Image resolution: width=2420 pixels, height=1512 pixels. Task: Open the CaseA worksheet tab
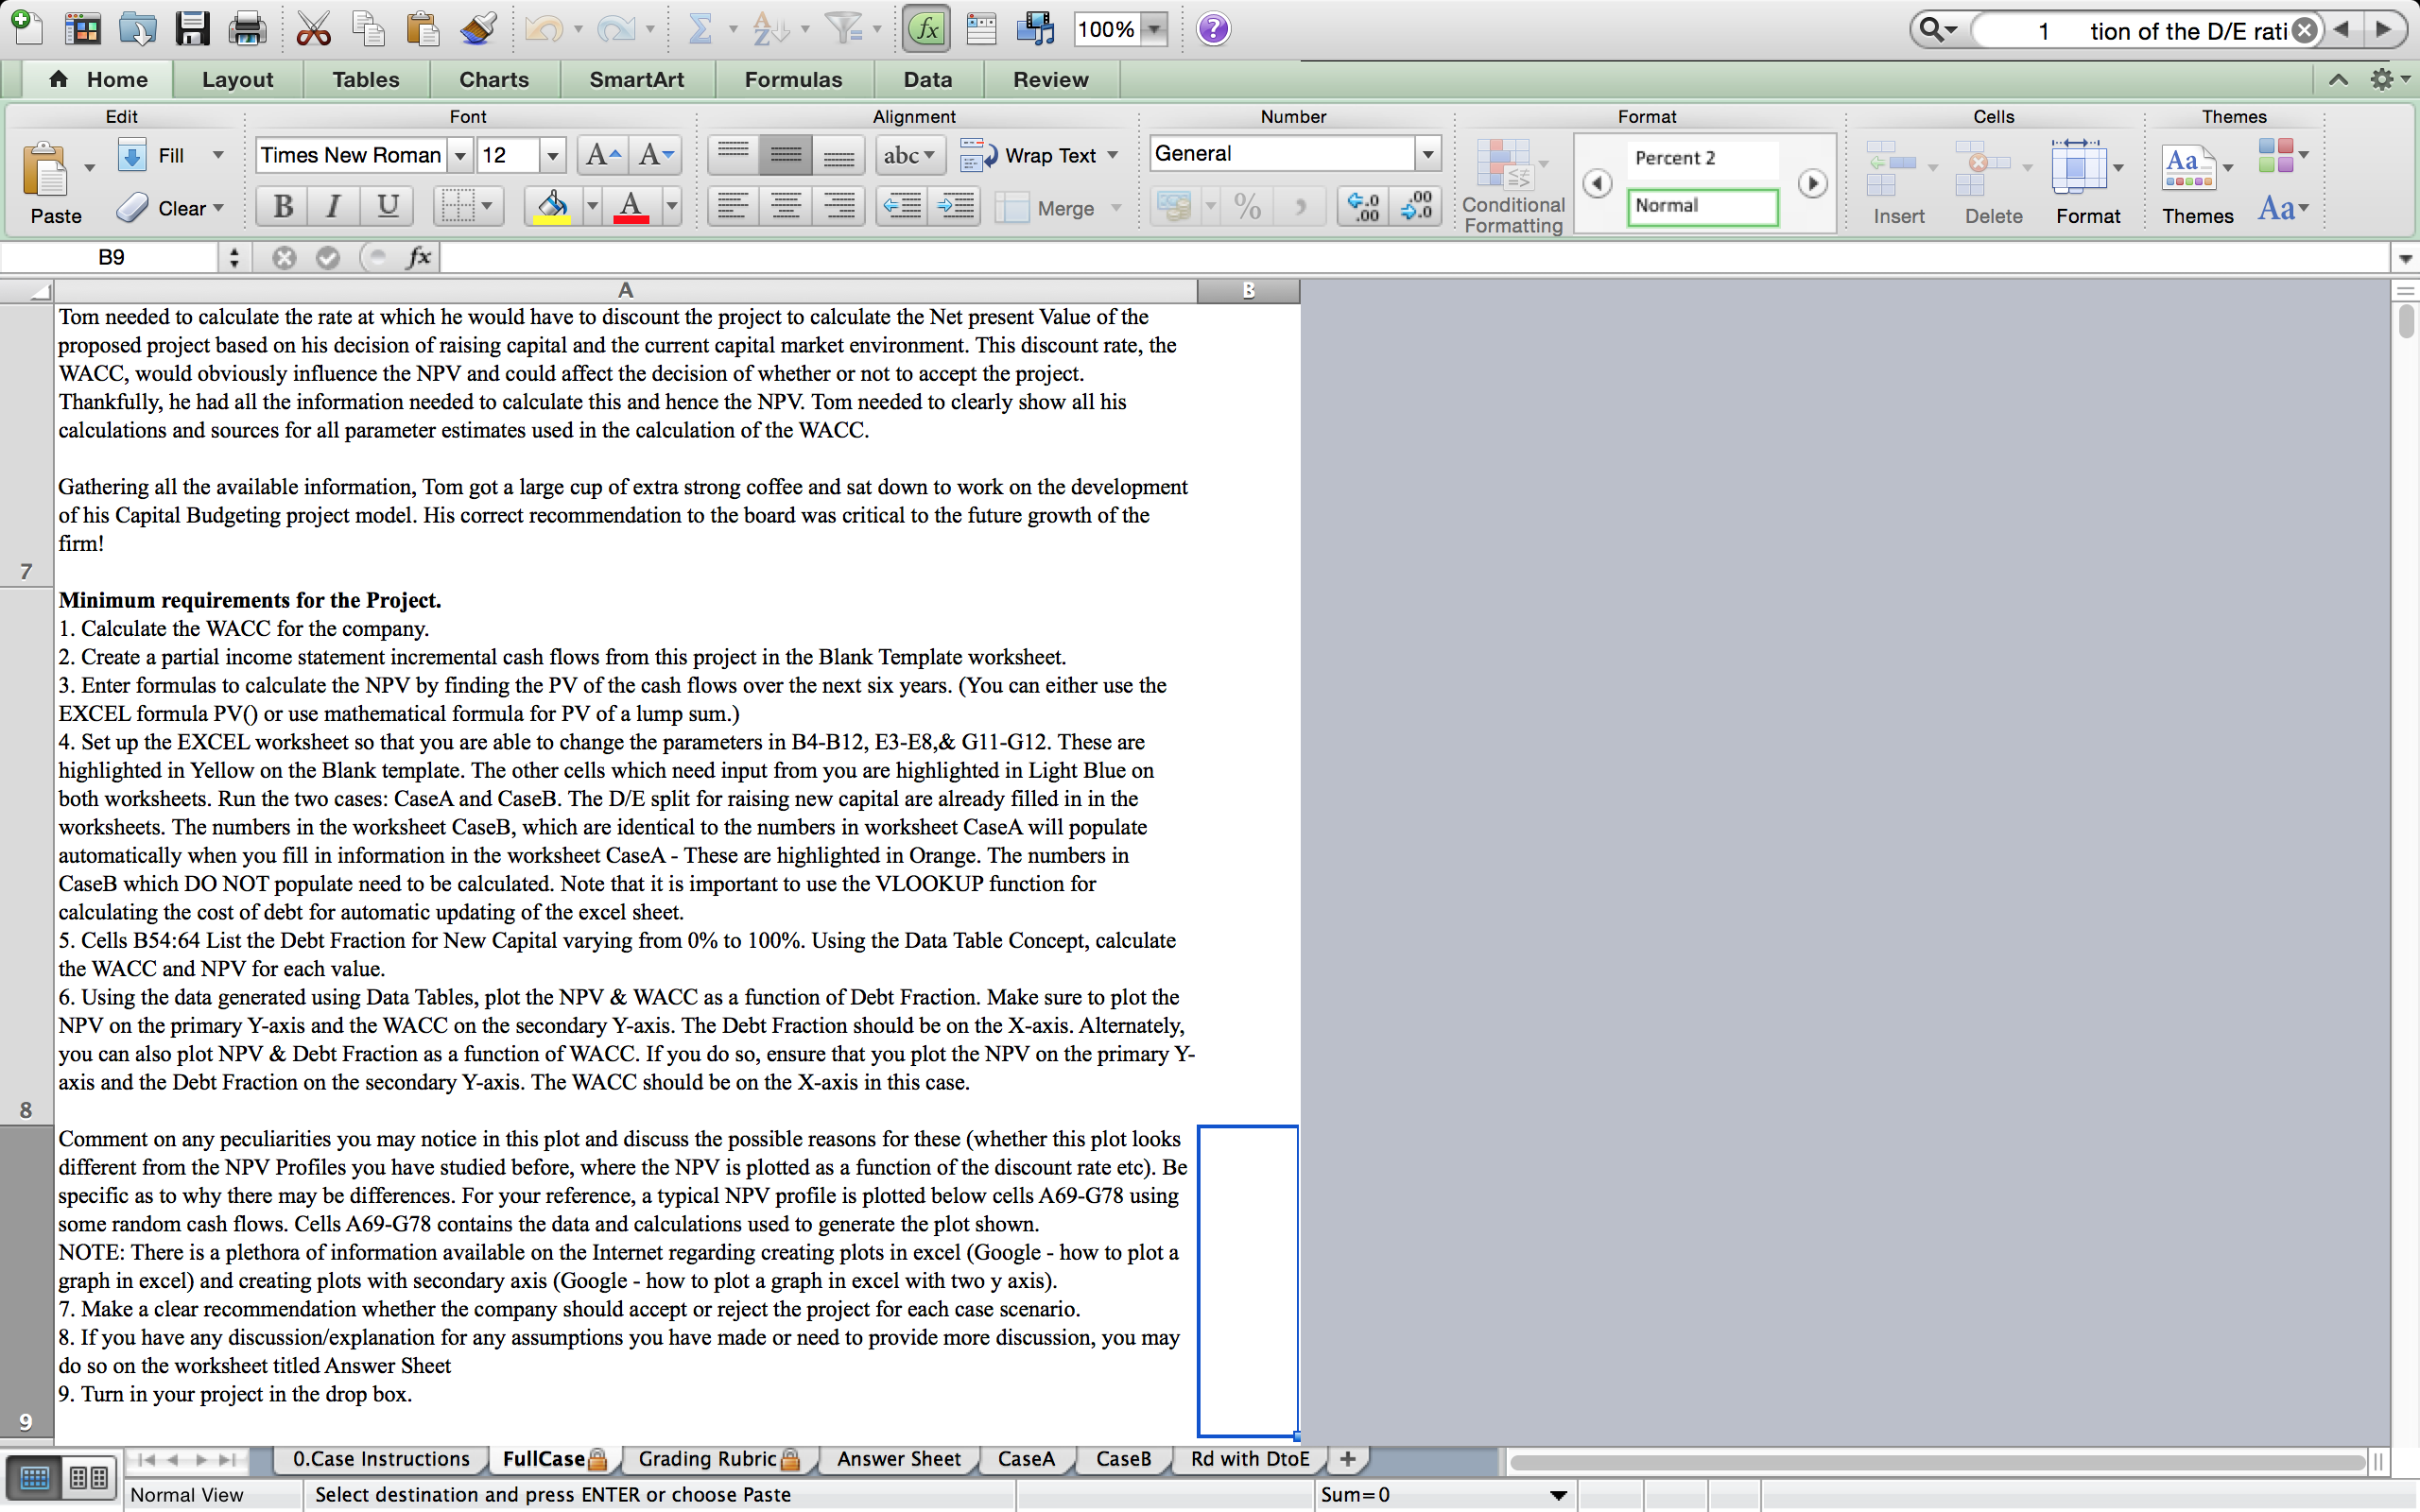click(1026, 1458)
